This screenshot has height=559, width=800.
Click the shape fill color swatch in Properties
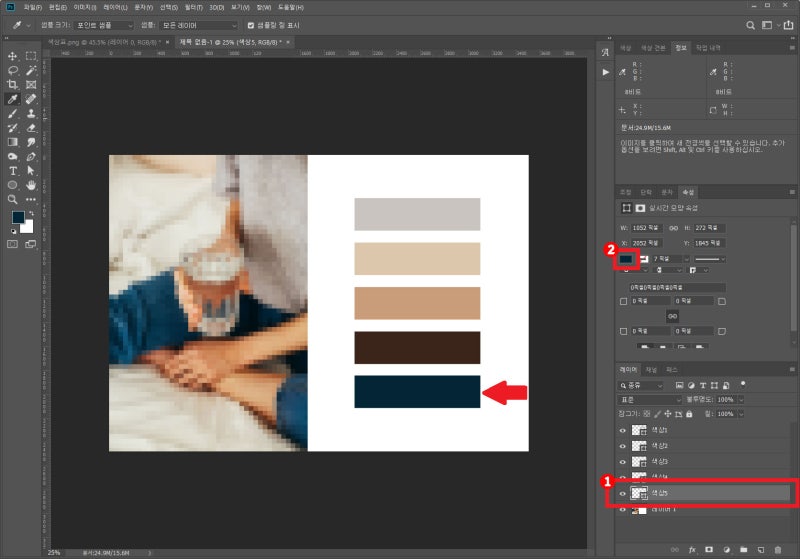point(626,259)
